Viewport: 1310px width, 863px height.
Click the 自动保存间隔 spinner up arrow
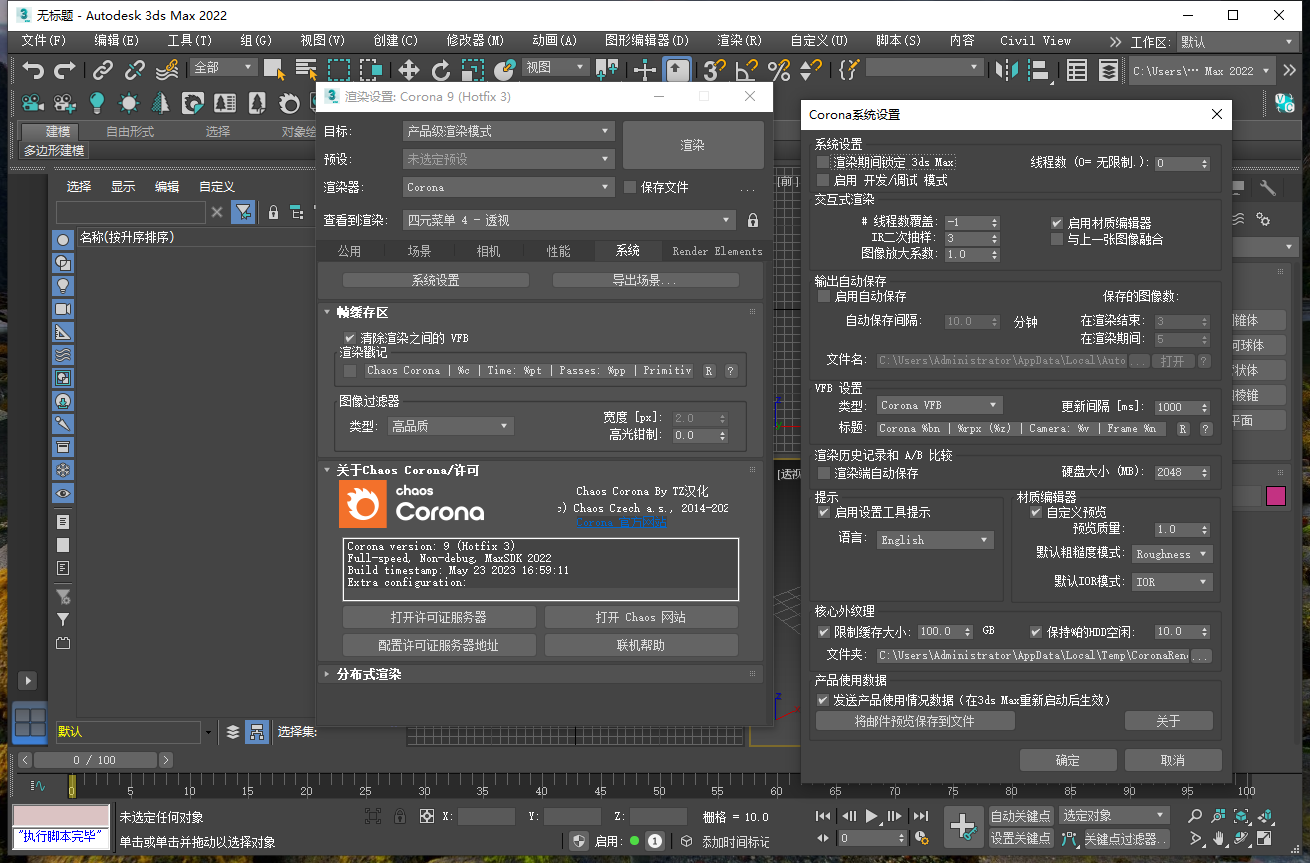coord(992,317)
